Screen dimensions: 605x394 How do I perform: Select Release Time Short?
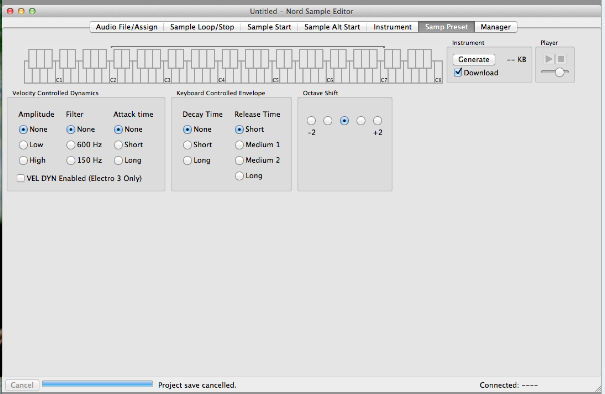pos(239,129)
